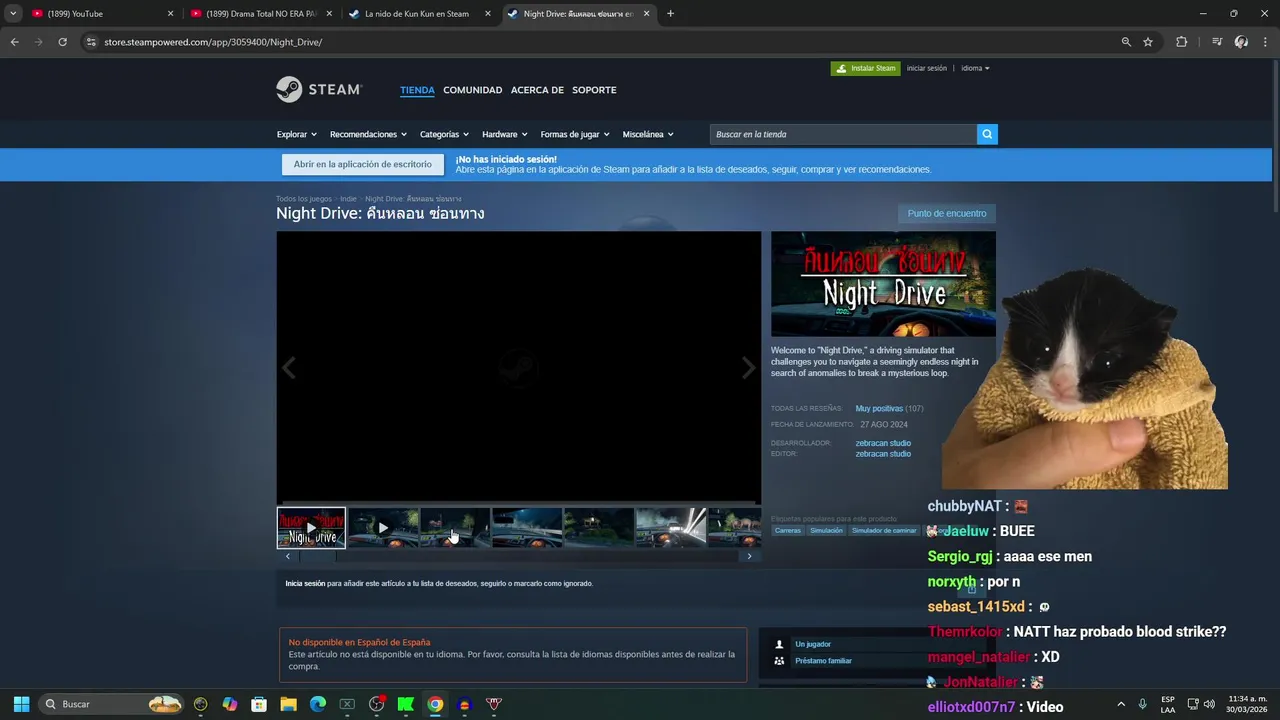The image size is (1280, 720).
Task: Open Microsoft Edge from the taskbar
Action: [x=318, y=704]
